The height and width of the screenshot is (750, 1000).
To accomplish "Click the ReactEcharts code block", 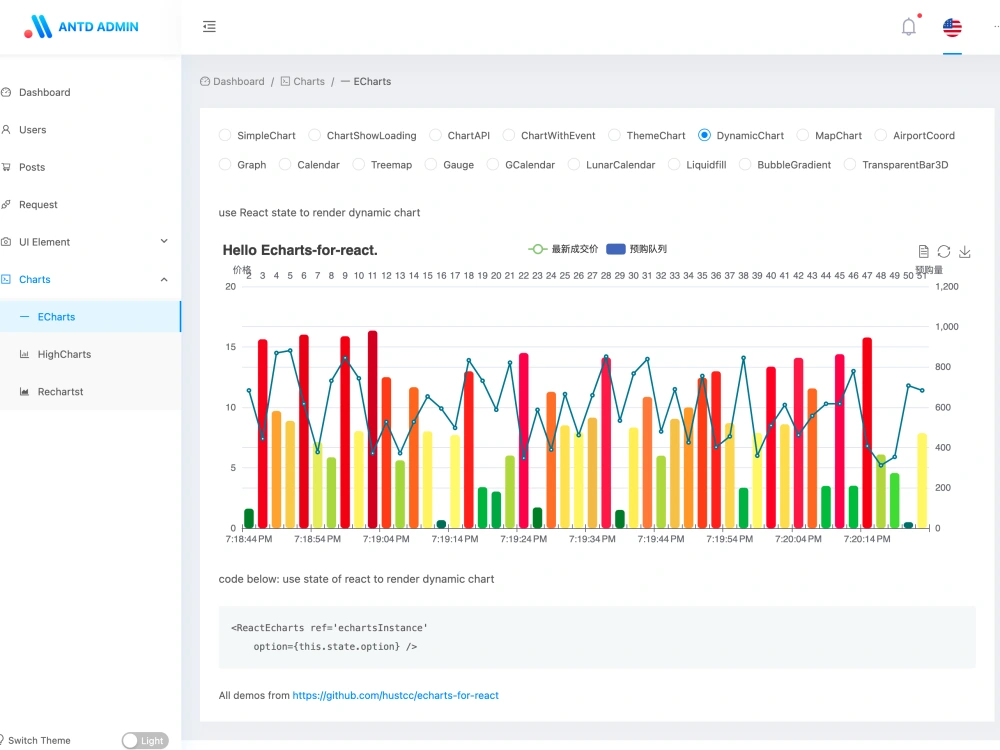I will click(x=597, y=637).
